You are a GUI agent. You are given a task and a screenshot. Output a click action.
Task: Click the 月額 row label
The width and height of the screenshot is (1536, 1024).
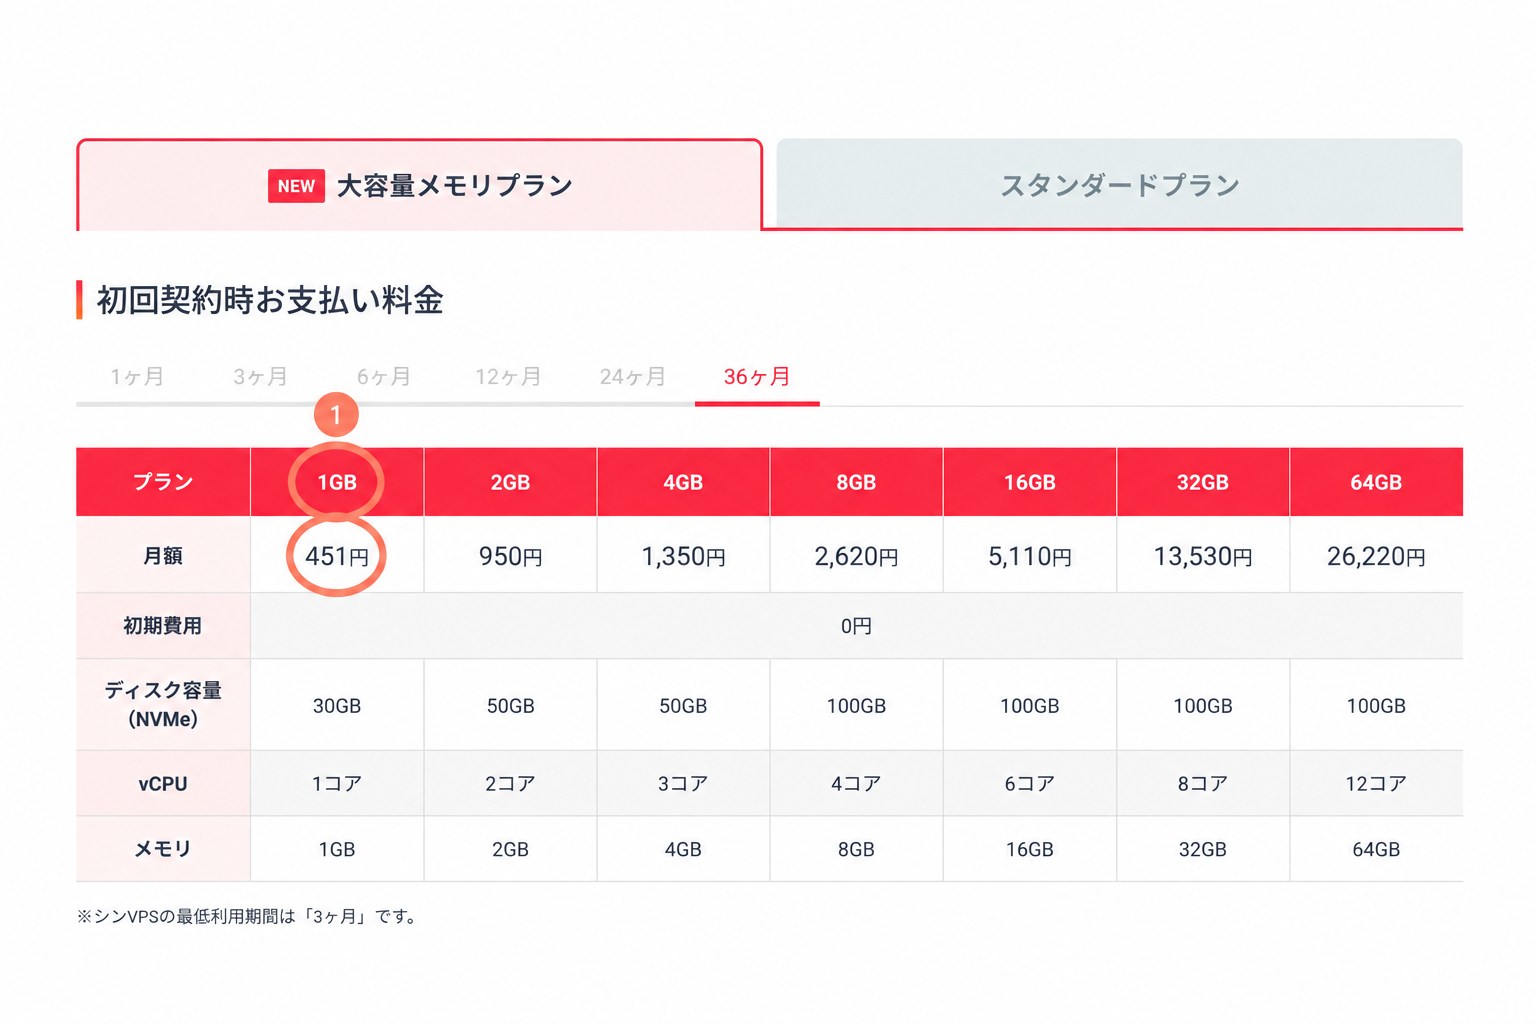163,555
